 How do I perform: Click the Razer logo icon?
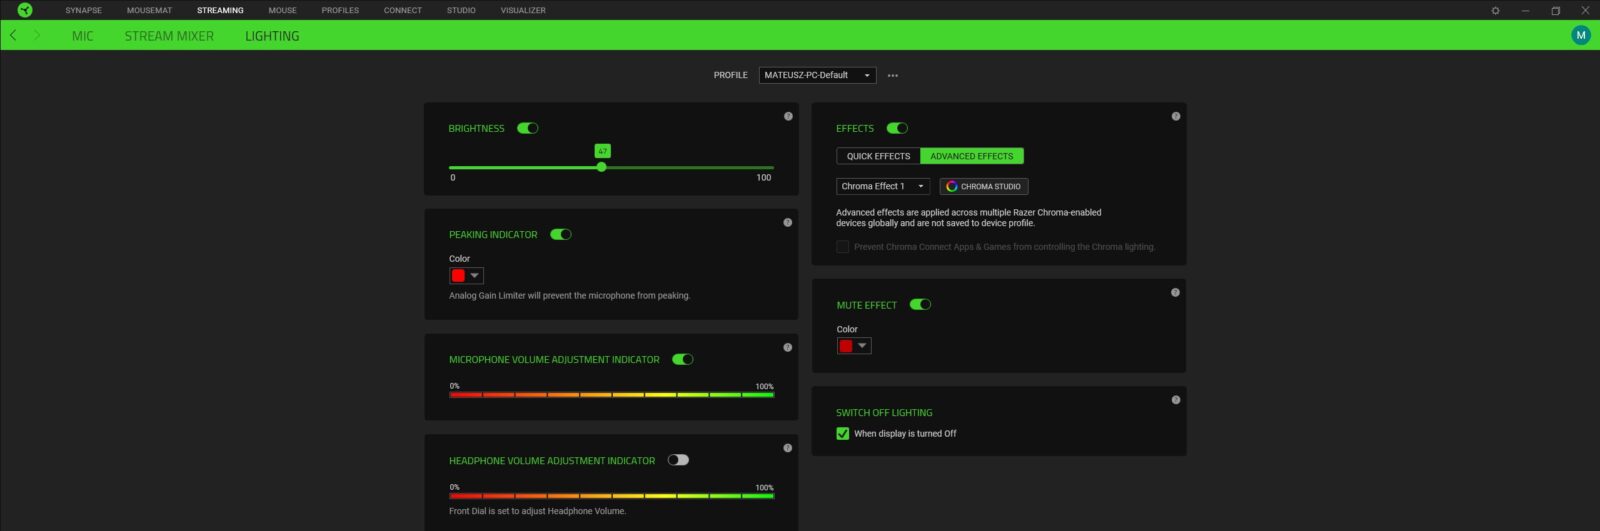(25, 10)
